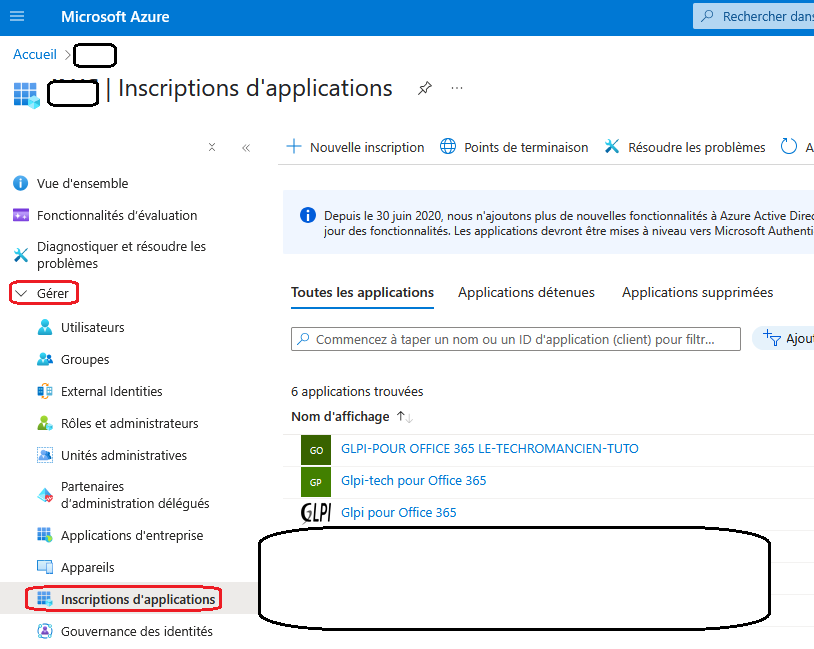814x649 pixels.
Task: Click the Utilisateurs person icon
Action: point(45,327)
